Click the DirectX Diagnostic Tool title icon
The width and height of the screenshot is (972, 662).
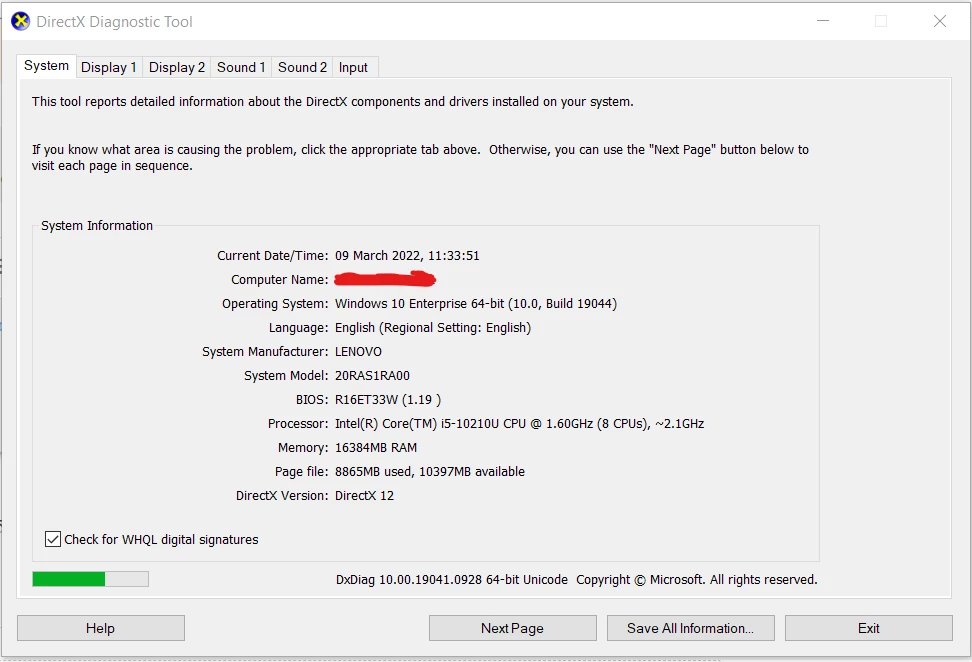[x=20, y=22]
